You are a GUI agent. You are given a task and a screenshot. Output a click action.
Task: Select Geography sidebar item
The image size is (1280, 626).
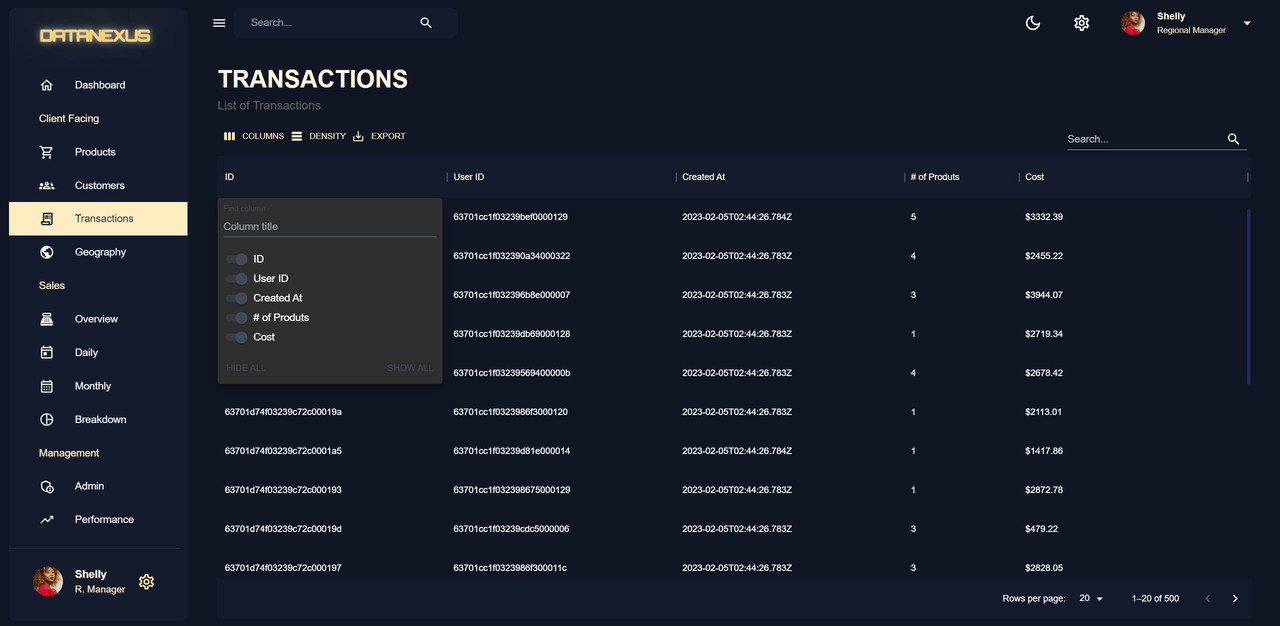(x=98, y=252)
